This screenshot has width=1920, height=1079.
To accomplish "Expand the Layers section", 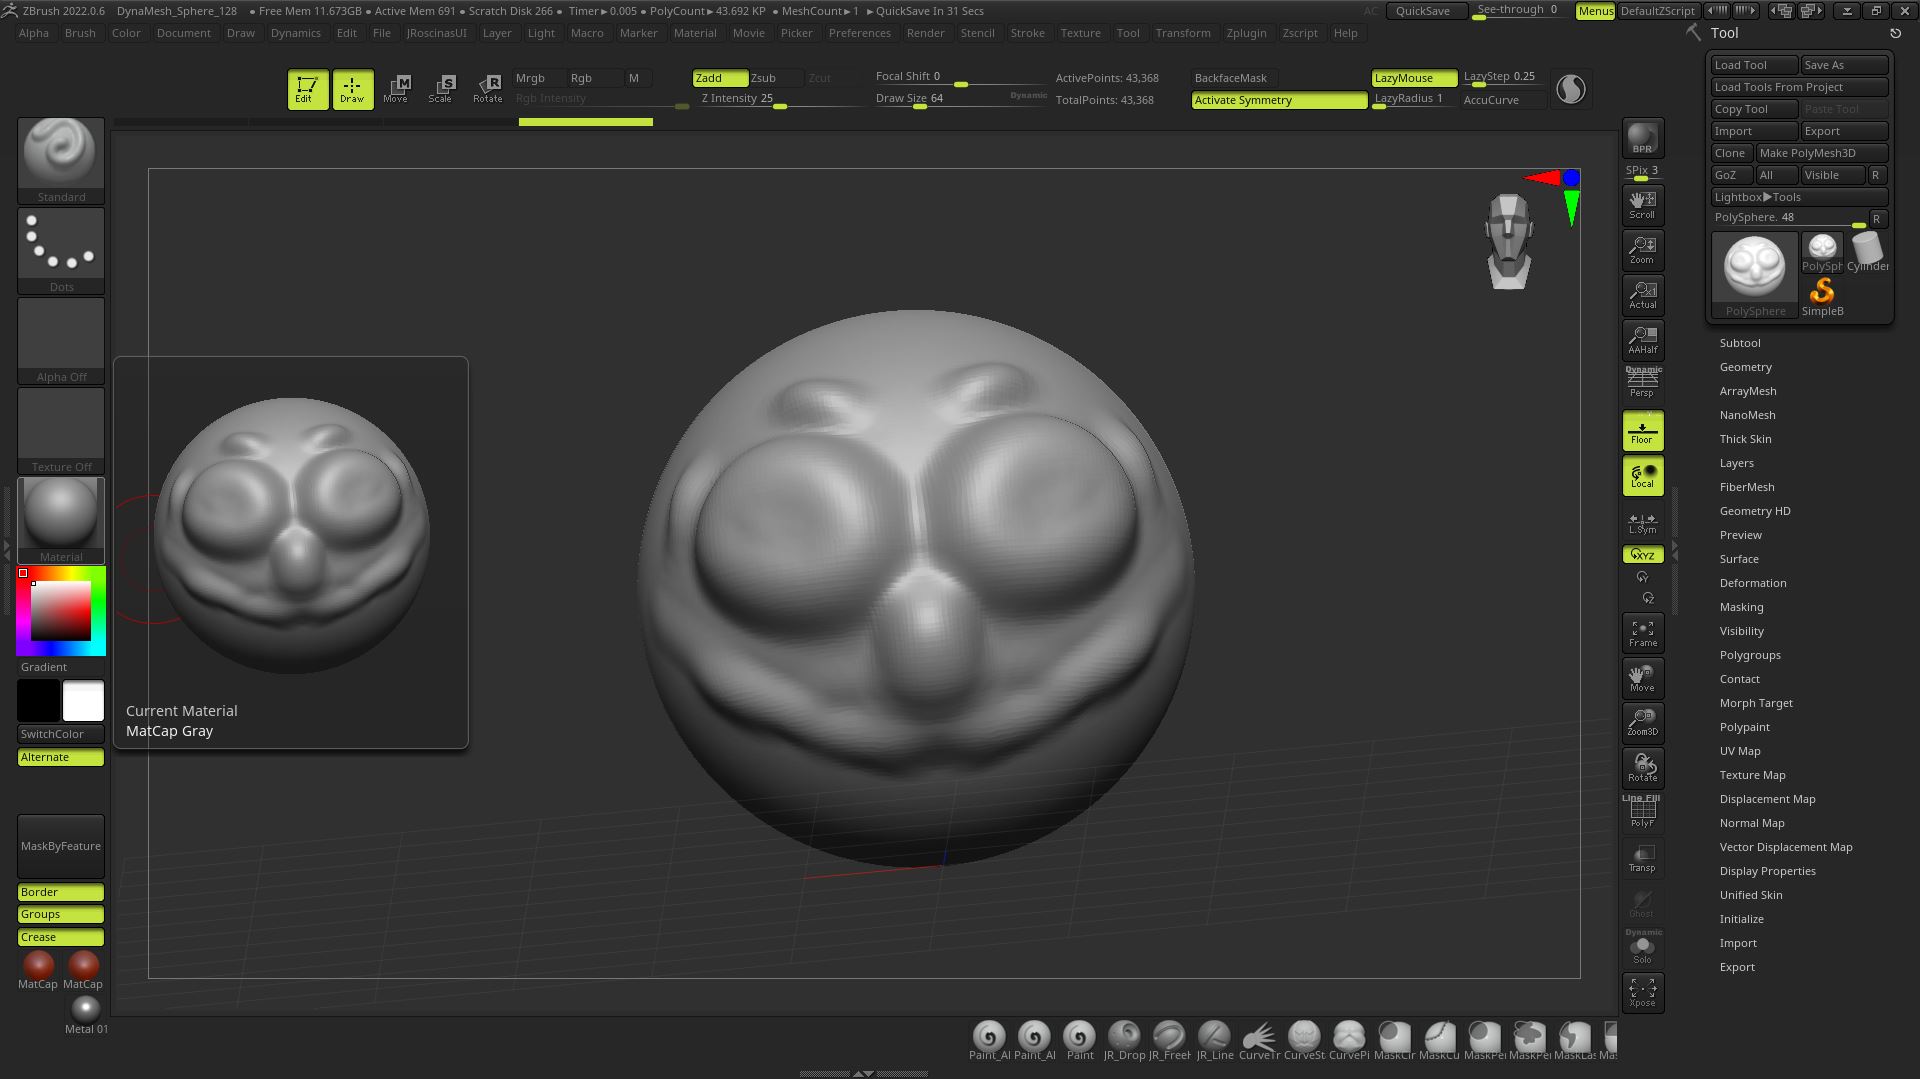I will pyautogui.click(x=1736, y=463).
